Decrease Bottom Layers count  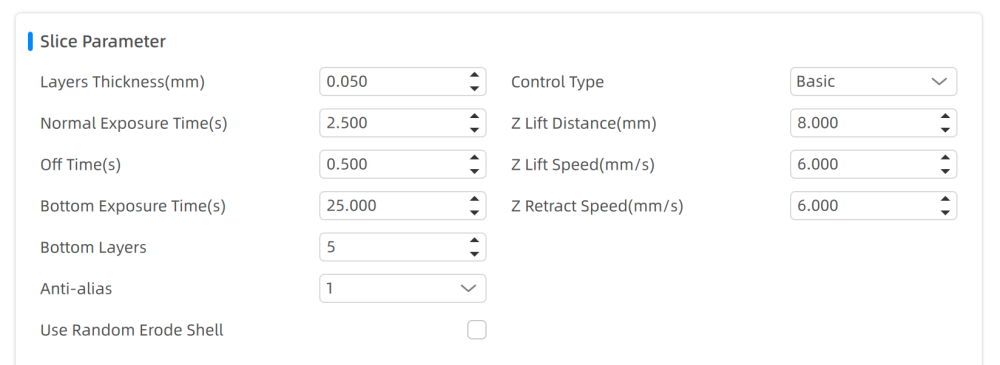click(474, 254)
